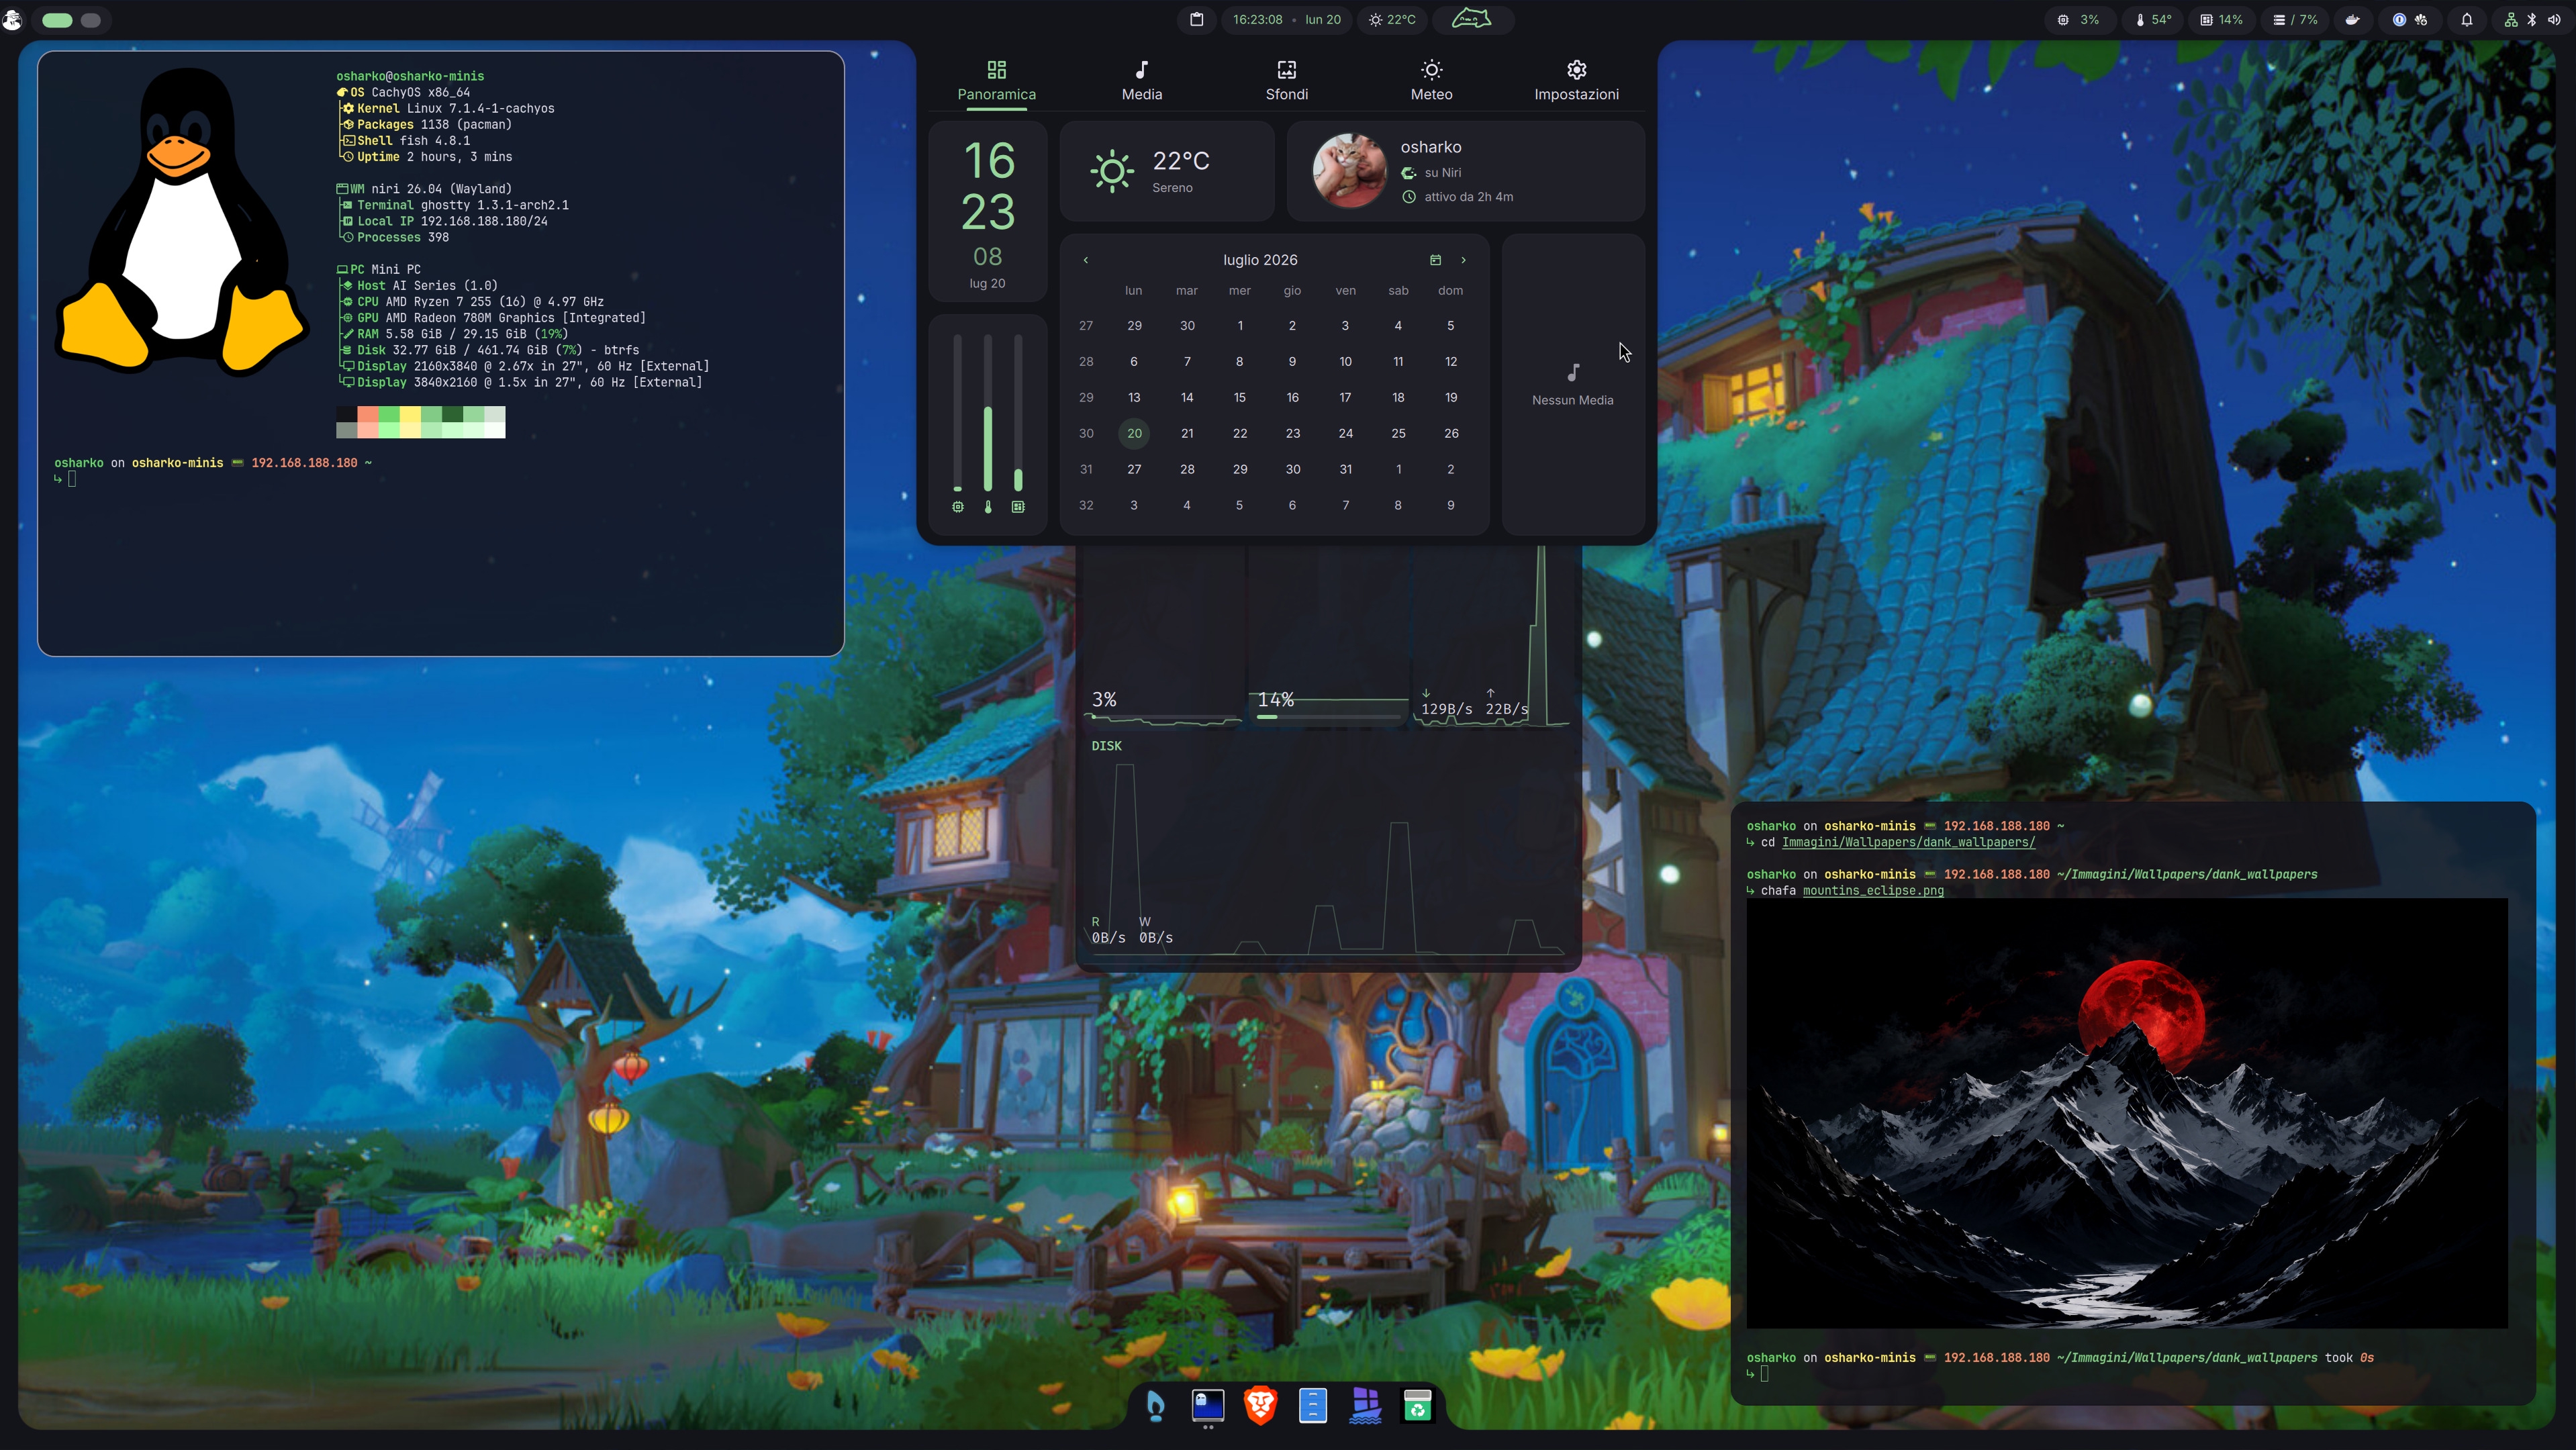Open the network status icon
The width and height of the screenshot is (2576, 1450).
2511,19
